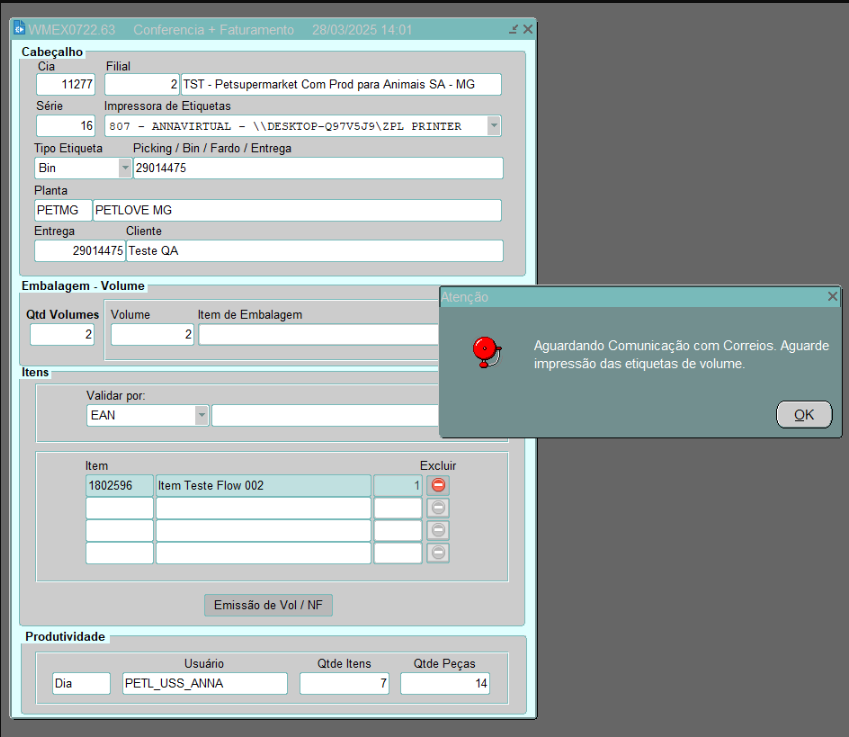Click the Qtd Volumes field
This screenshot has height=737, width=849.
(62, 335)
